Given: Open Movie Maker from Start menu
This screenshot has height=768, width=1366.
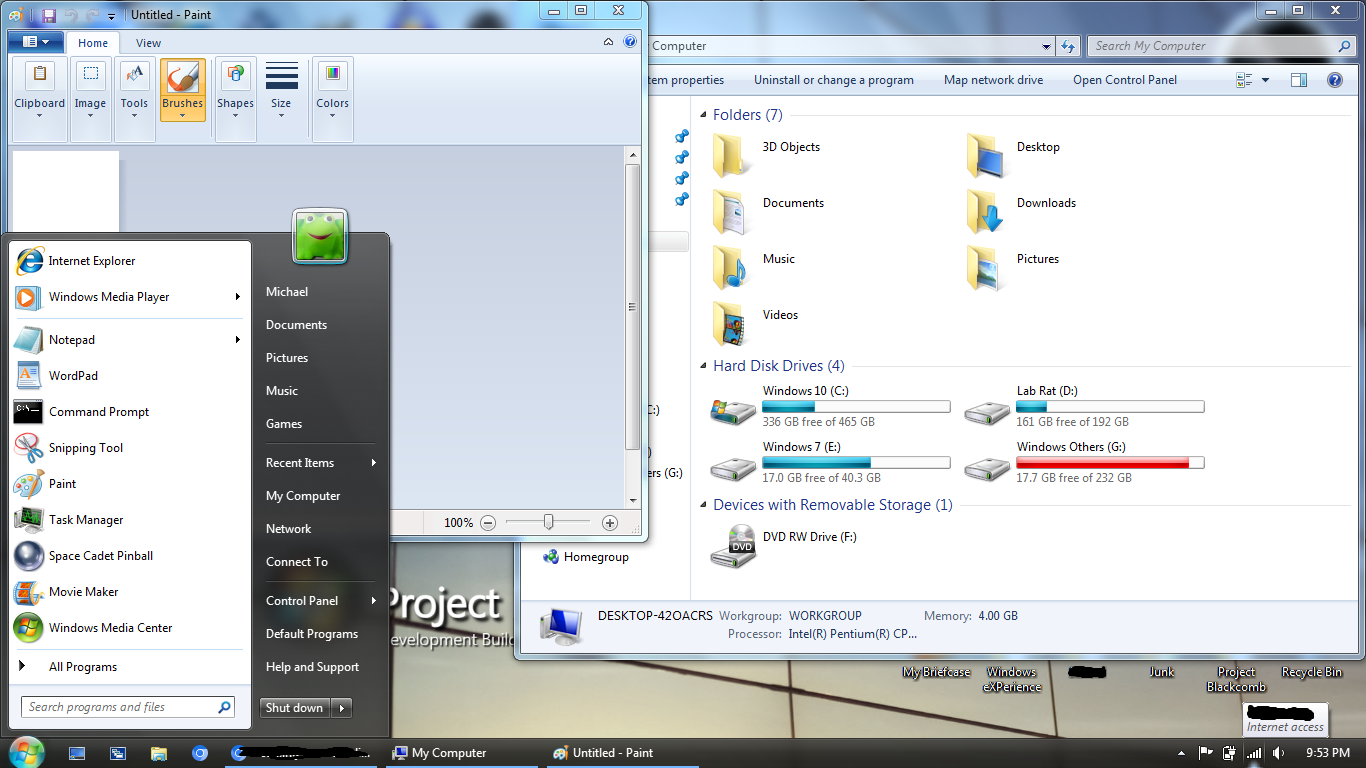Looking at the screenshot, I should pyautogui.click(x=130, y=592).
